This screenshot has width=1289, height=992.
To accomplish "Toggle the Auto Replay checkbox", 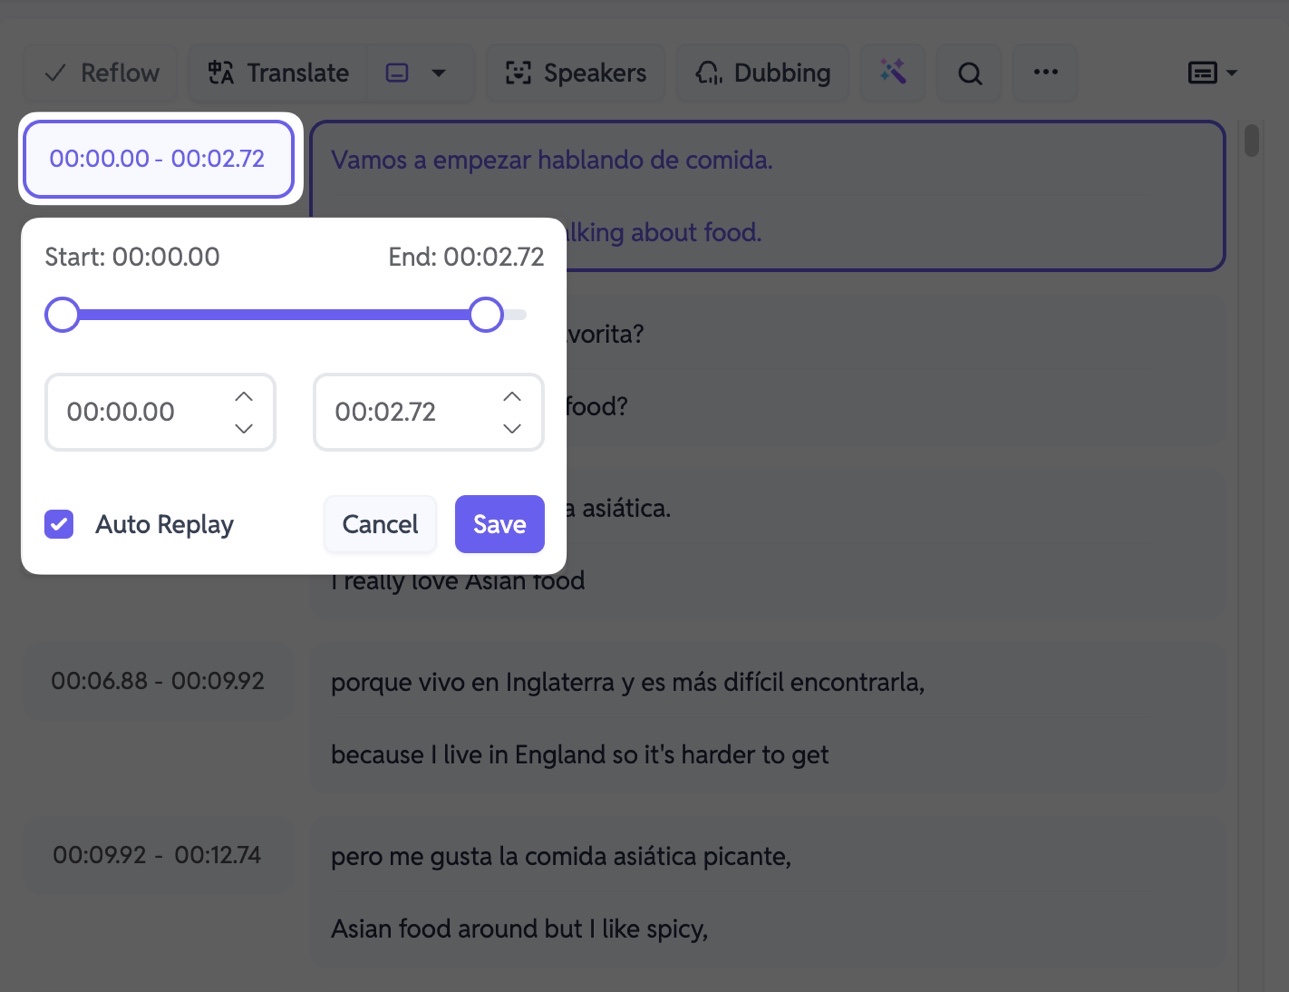I will point(59,524).
